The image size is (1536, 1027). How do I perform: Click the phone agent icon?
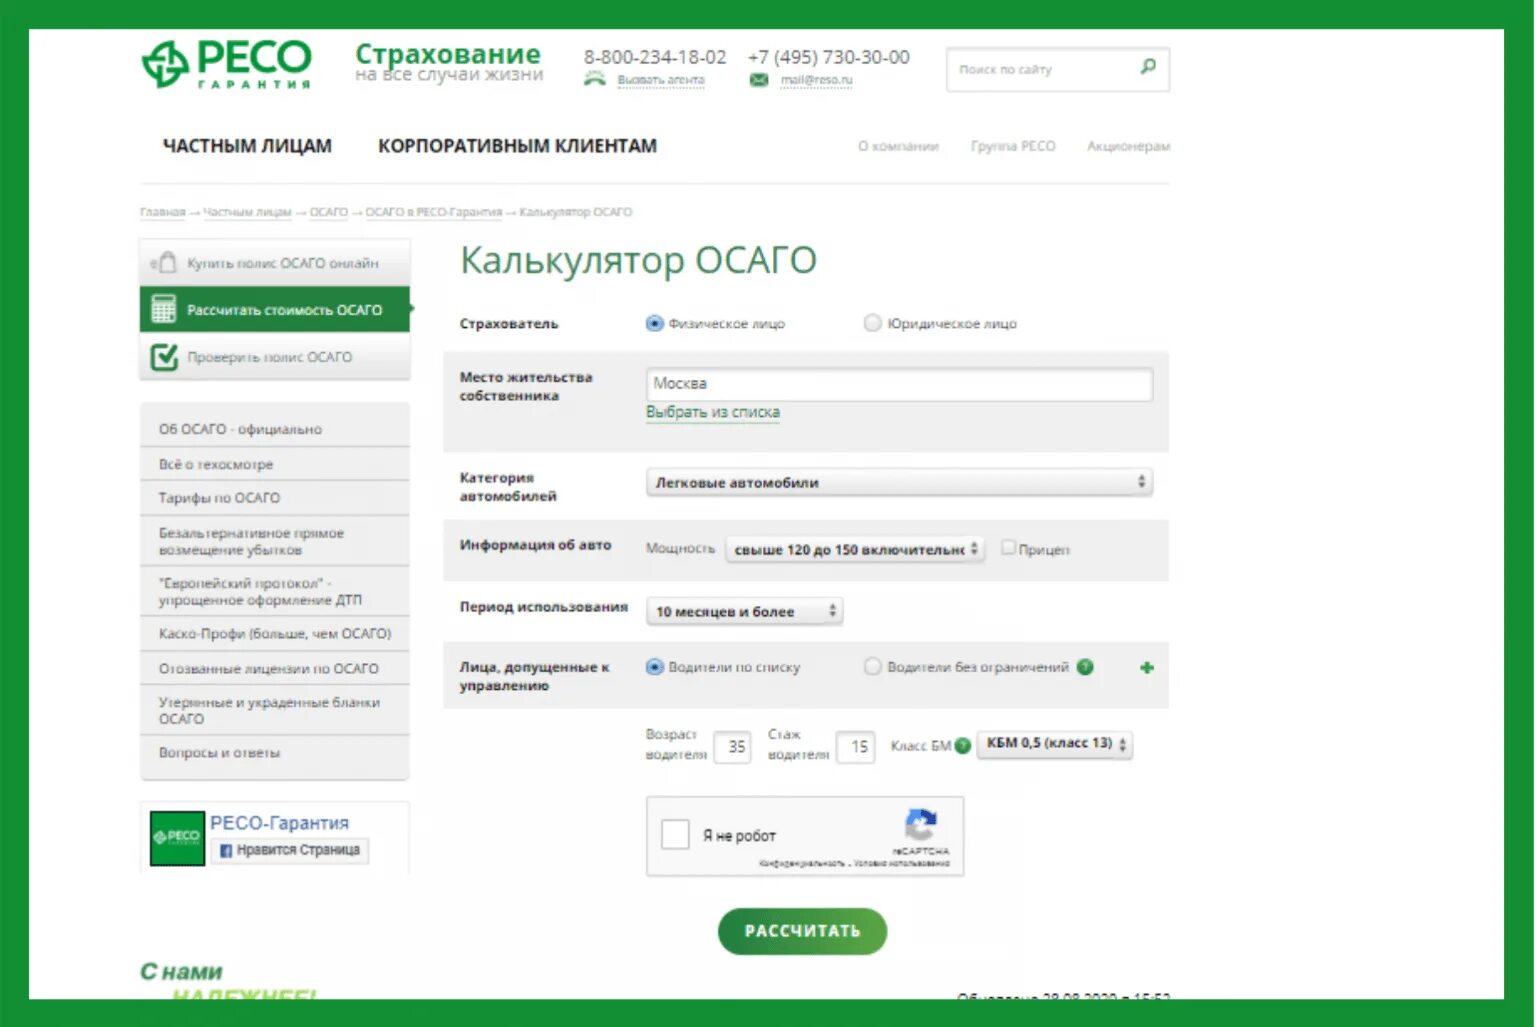pyautogui.click(x=595, y=79)
